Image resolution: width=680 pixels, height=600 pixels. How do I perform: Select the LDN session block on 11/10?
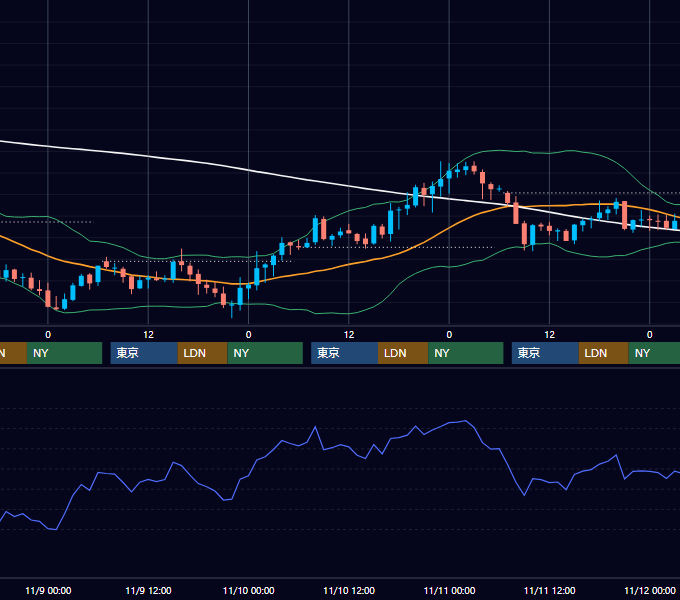coord(403,353)
